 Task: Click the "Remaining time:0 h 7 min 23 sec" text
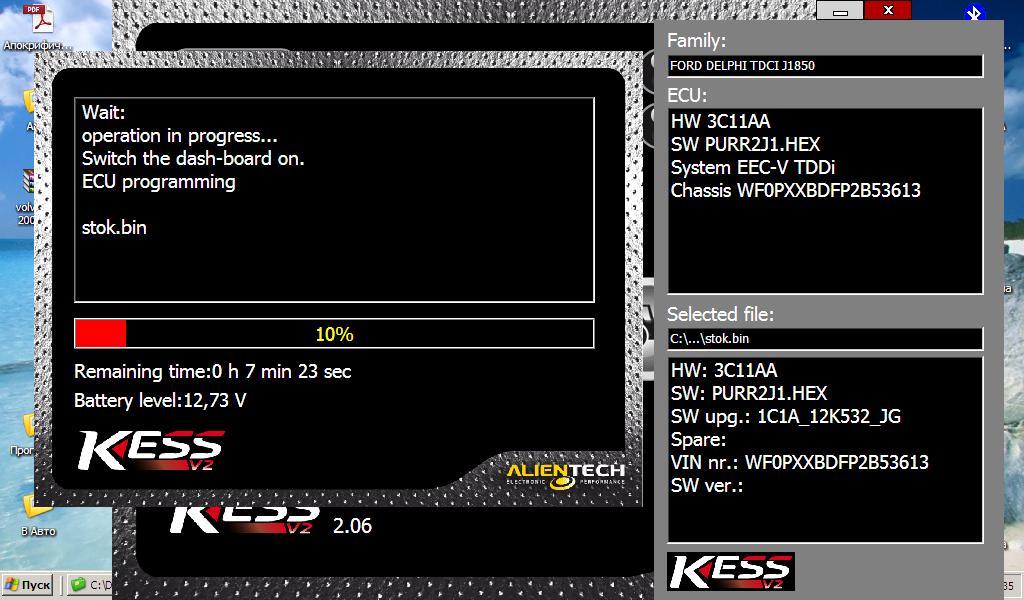[x=213, y=371]
